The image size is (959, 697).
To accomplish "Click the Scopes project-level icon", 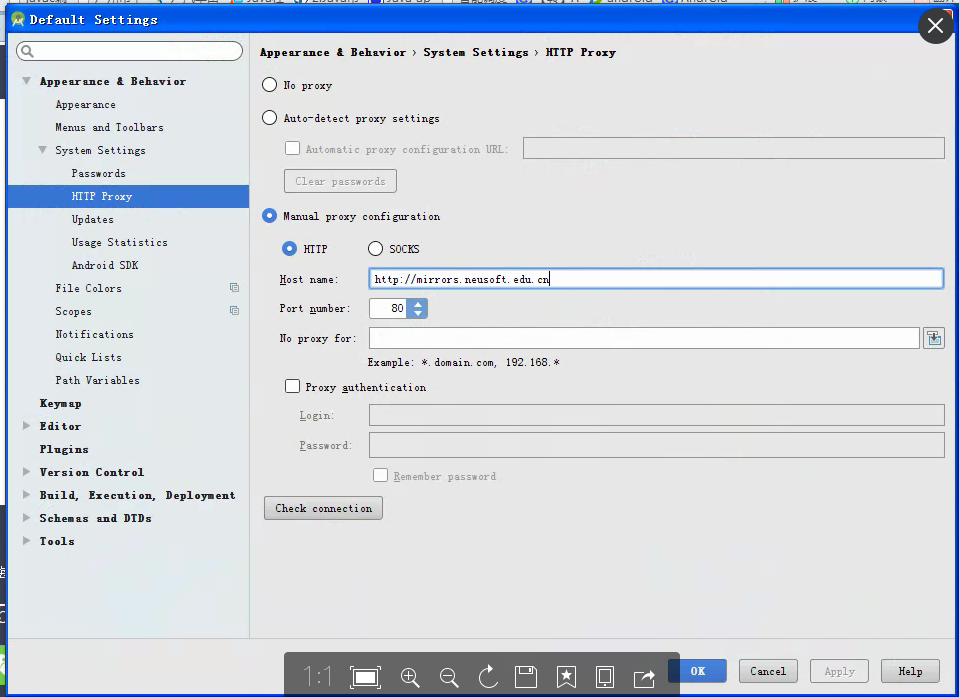I will (234, 311).
